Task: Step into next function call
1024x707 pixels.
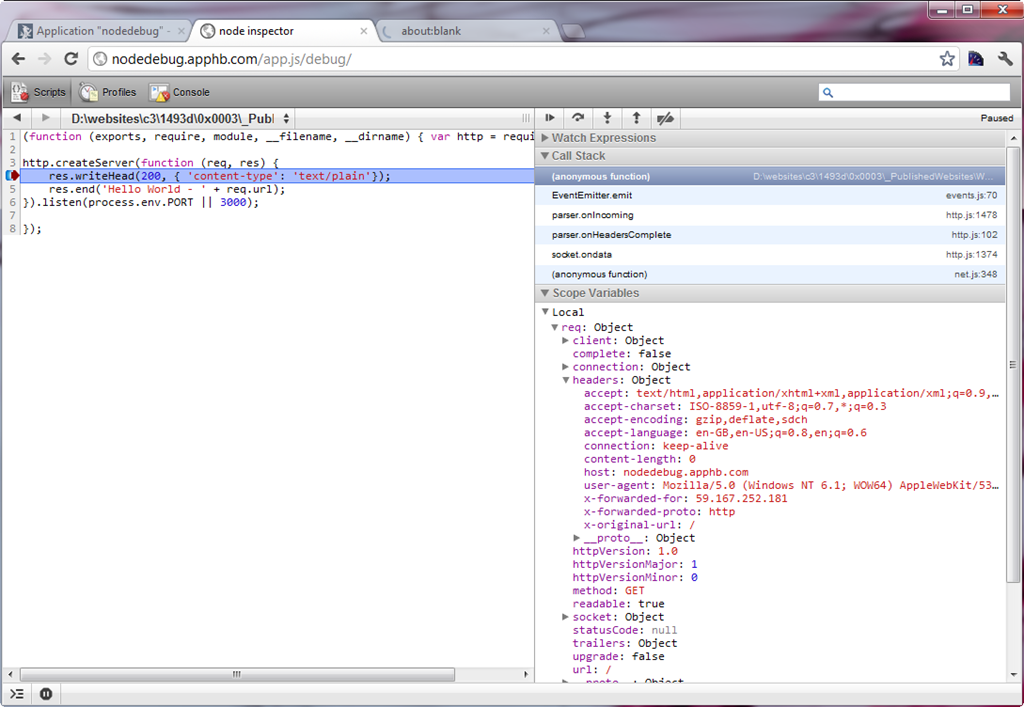Action: [607, 118]
